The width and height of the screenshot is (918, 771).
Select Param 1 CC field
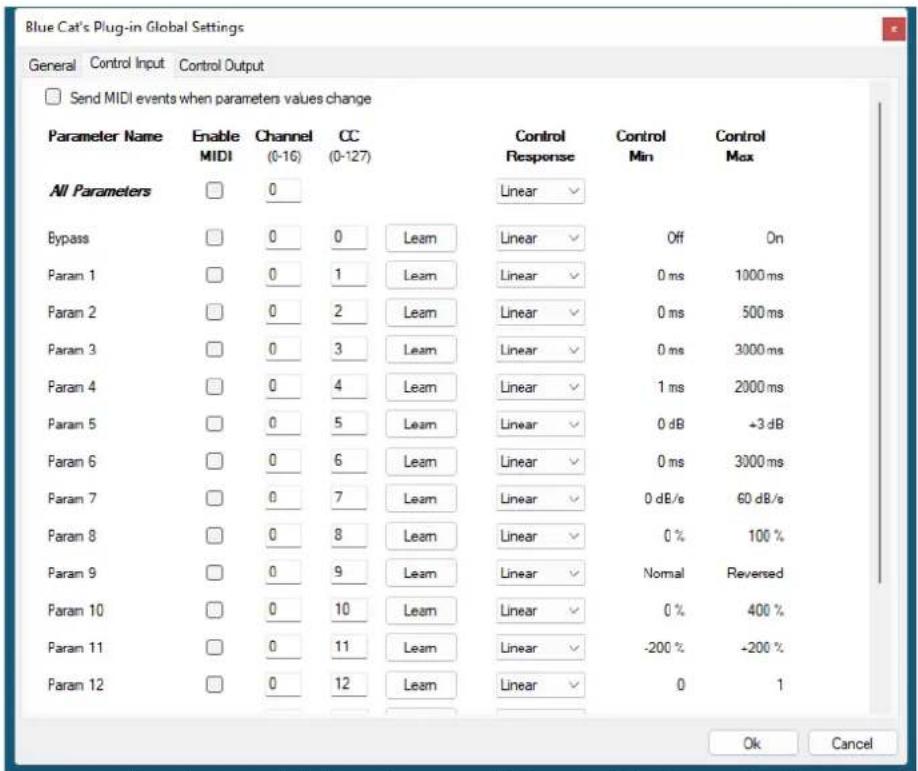[x=349, y=275]
